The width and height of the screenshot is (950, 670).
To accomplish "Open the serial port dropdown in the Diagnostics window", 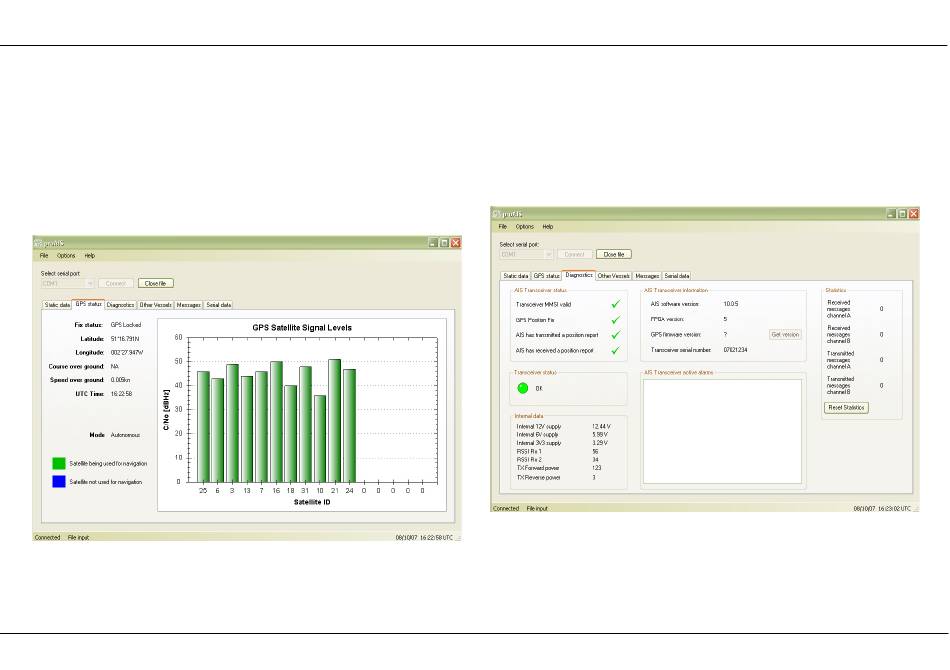I will [548, 254].
